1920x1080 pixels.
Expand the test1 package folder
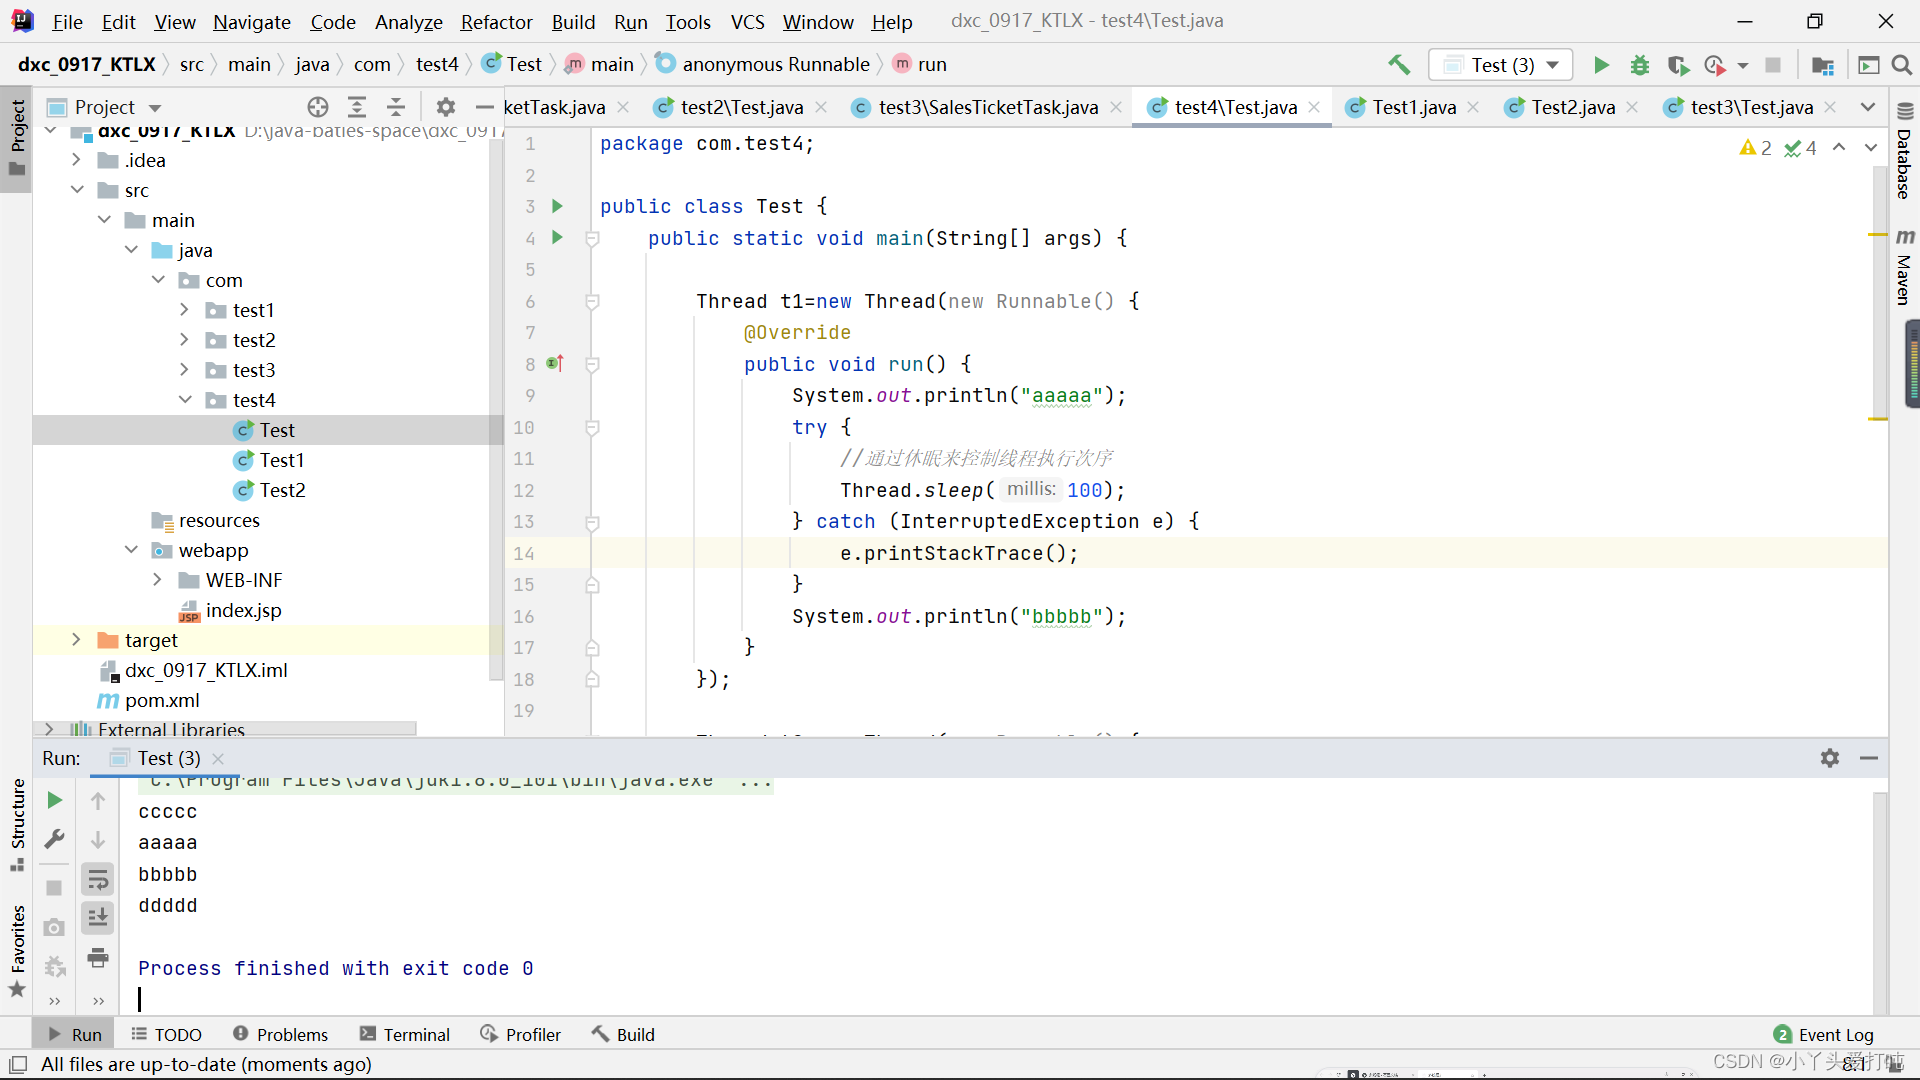[x=184, y=310]
